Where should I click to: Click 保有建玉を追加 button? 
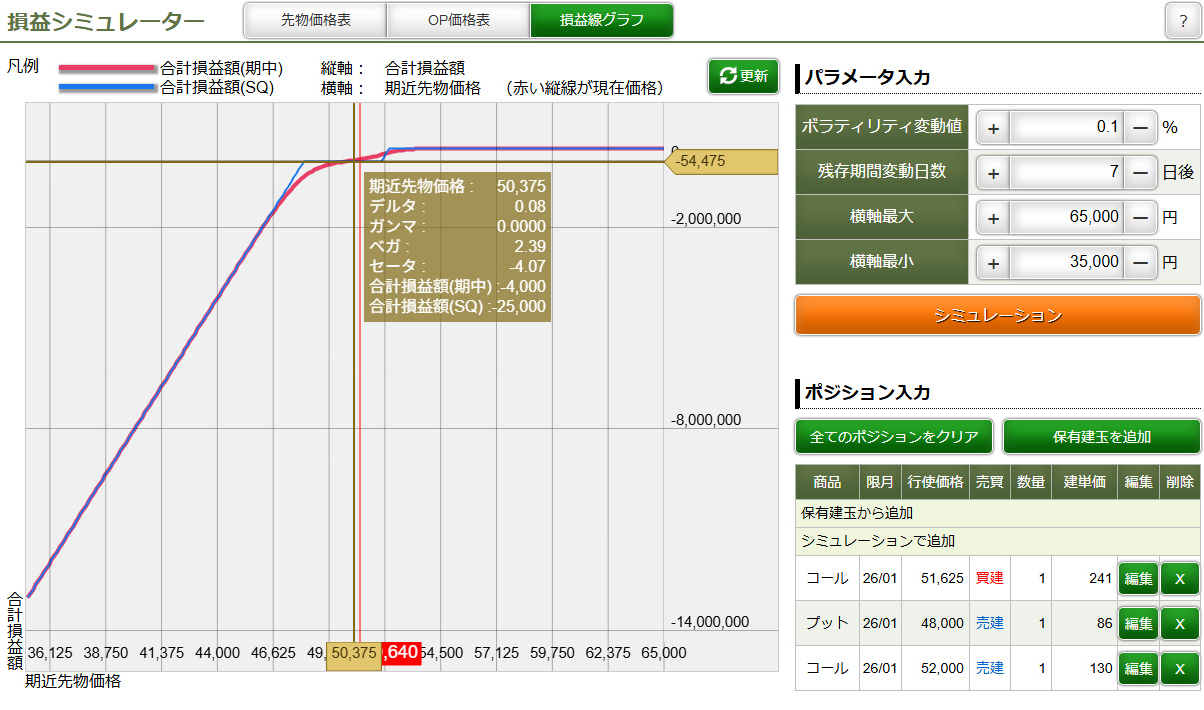pos(1101,437)
